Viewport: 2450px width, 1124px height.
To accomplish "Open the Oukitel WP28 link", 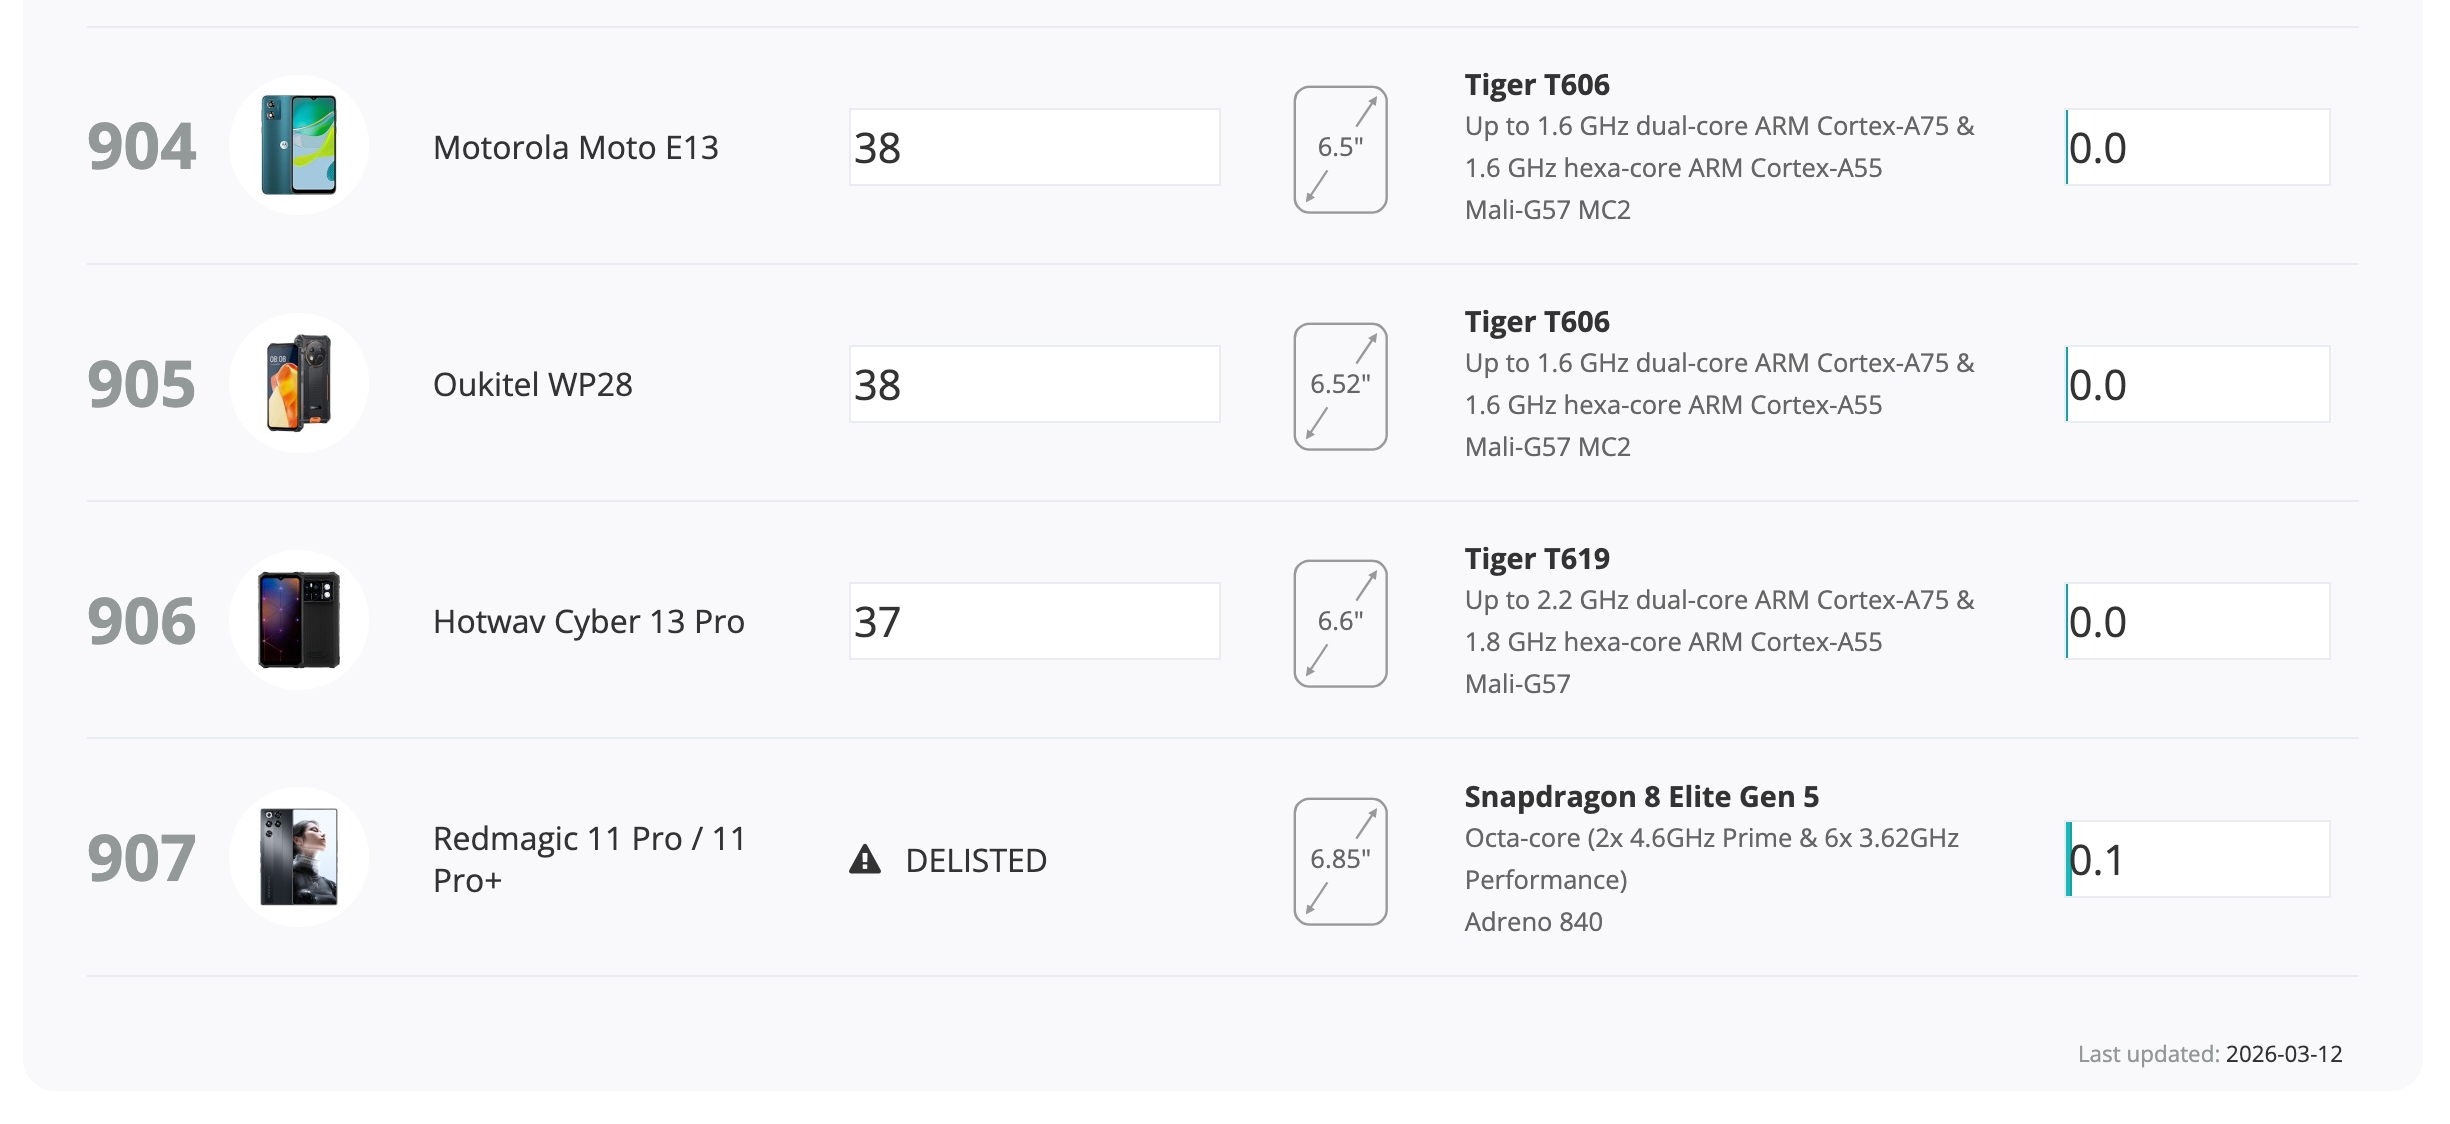I will 532,385.
